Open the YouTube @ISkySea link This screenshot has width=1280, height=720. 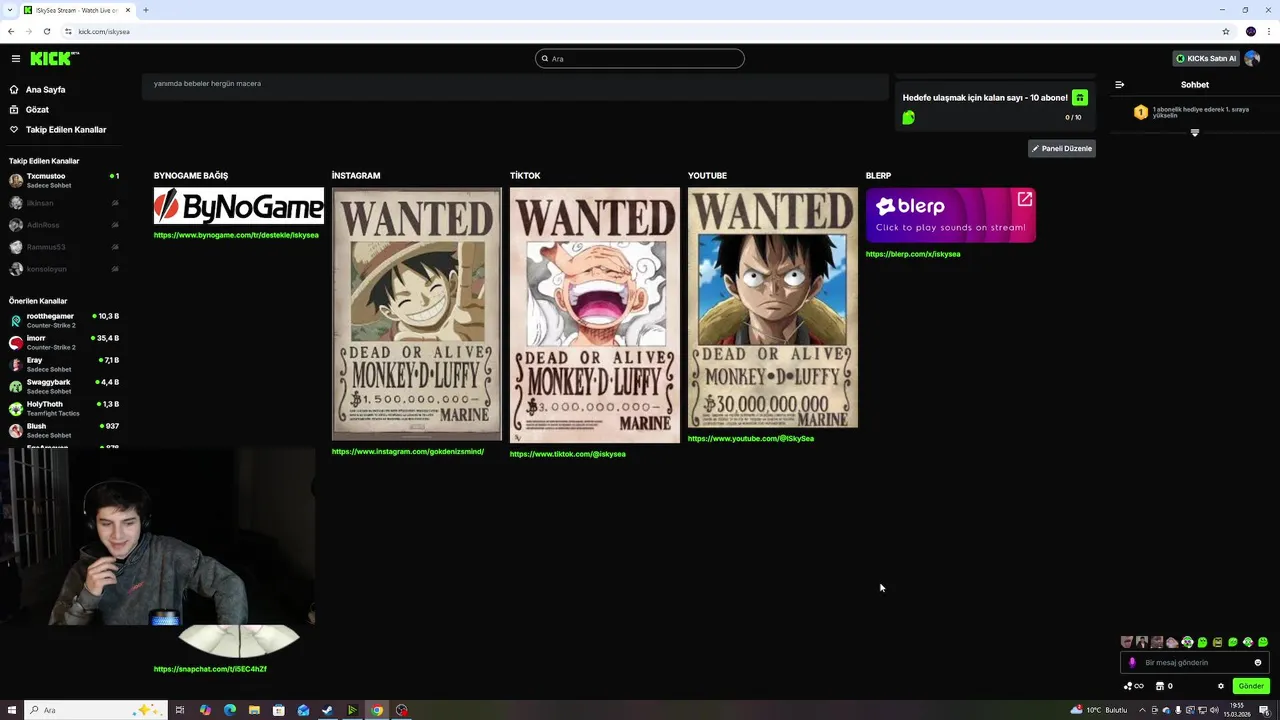click(x=751, y=438)
